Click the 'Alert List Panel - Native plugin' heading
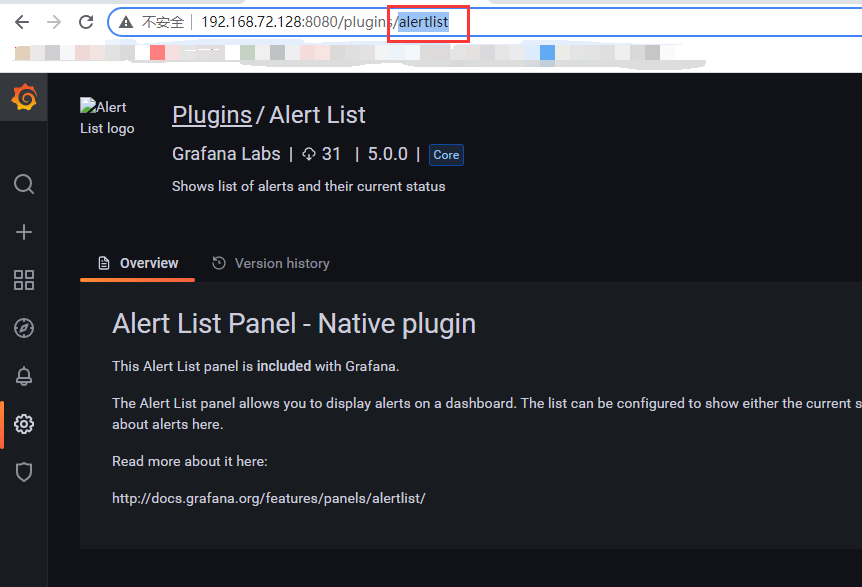The height and width of the screenshot is (587, 862). tap(294, 323)
